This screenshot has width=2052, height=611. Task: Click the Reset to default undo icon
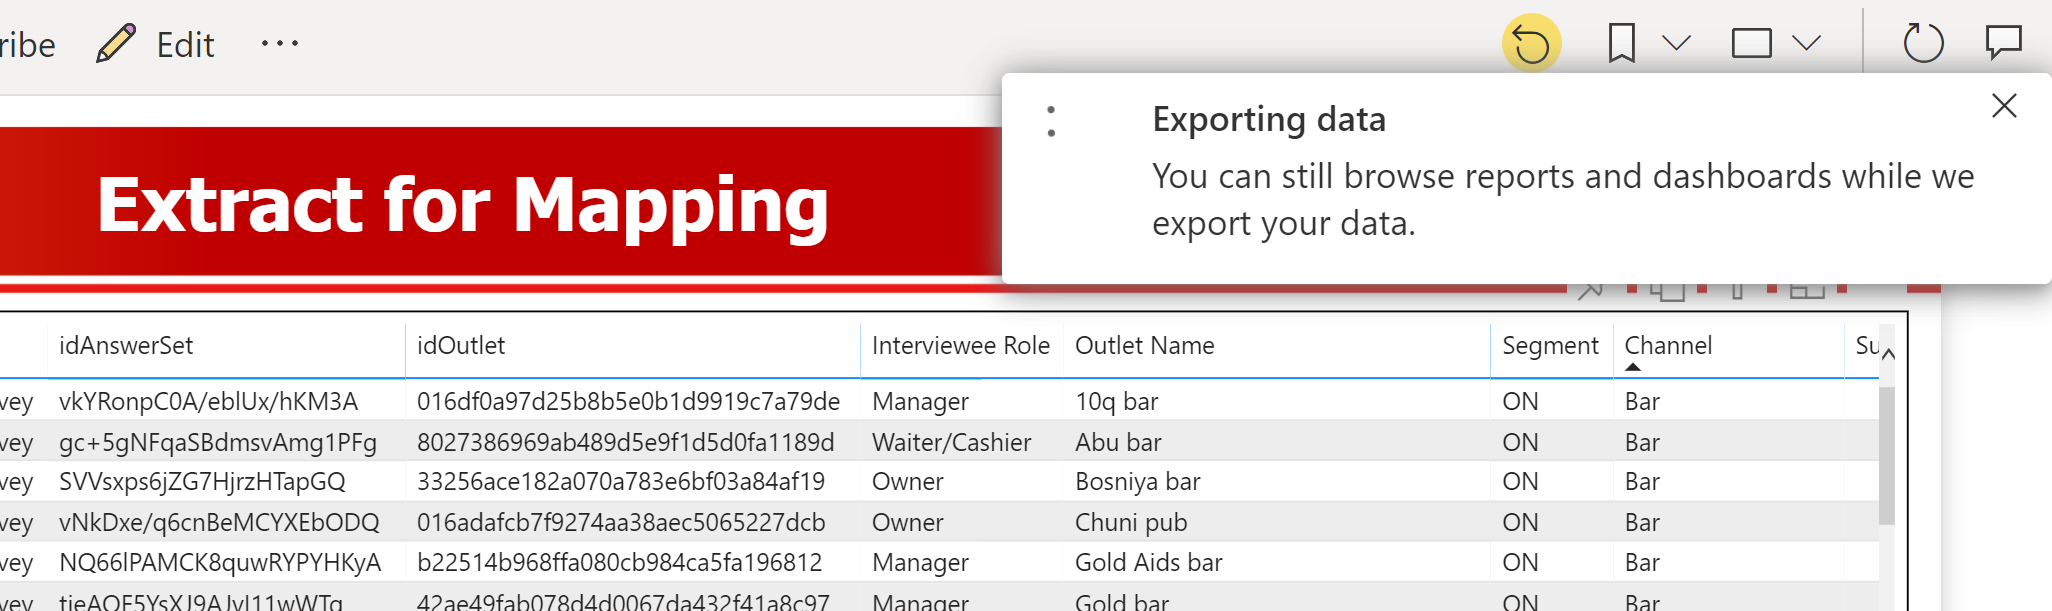[1531, 43]
